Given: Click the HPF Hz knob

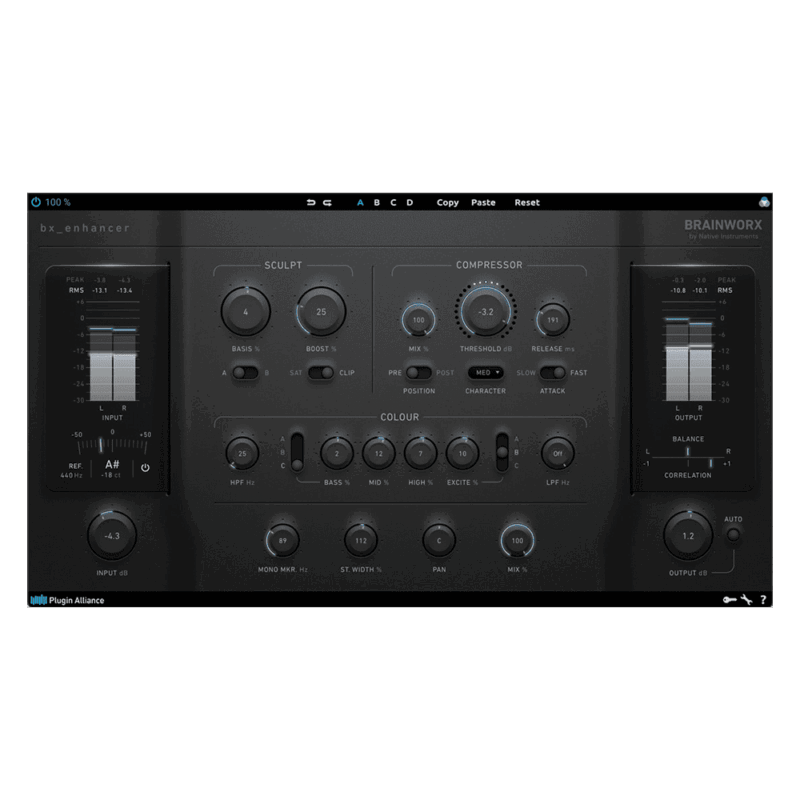Looking at the screenshot, I should (x=242, y=453).
